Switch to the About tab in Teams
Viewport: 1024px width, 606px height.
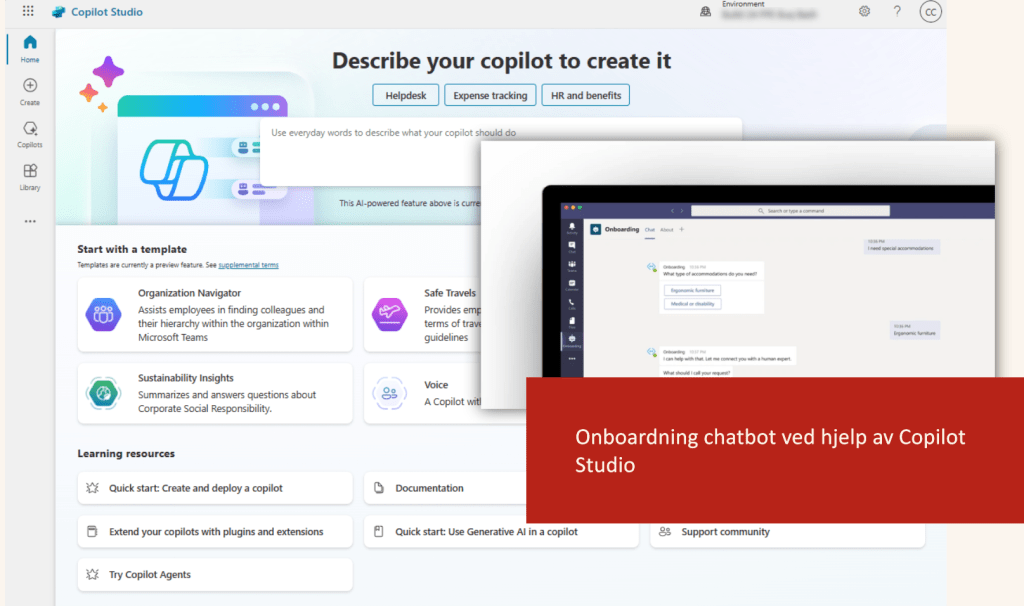click(x=667, y=229)
